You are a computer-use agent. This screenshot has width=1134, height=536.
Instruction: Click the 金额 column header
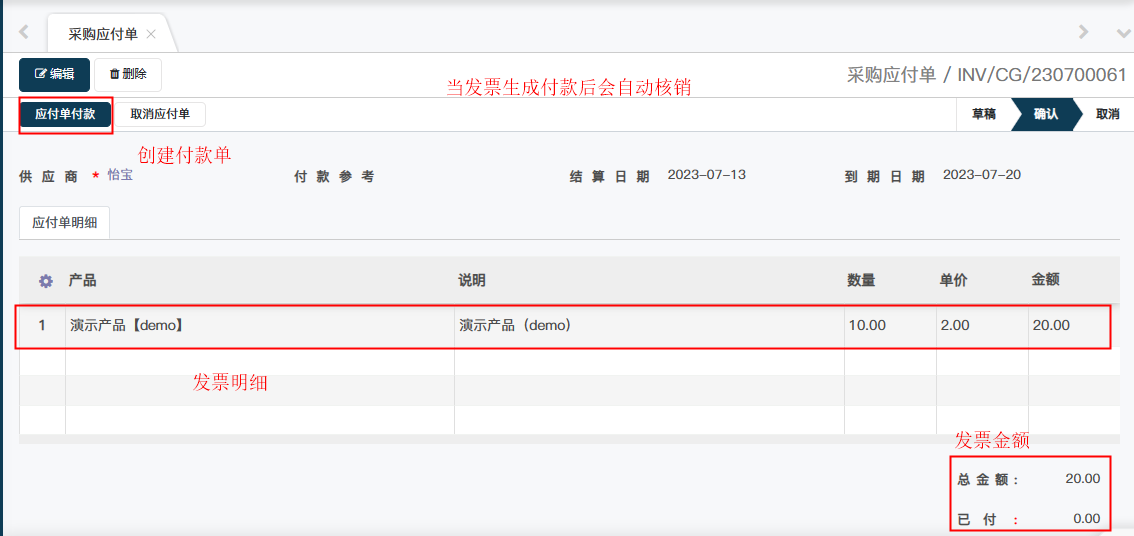(x=1045, y=281)
